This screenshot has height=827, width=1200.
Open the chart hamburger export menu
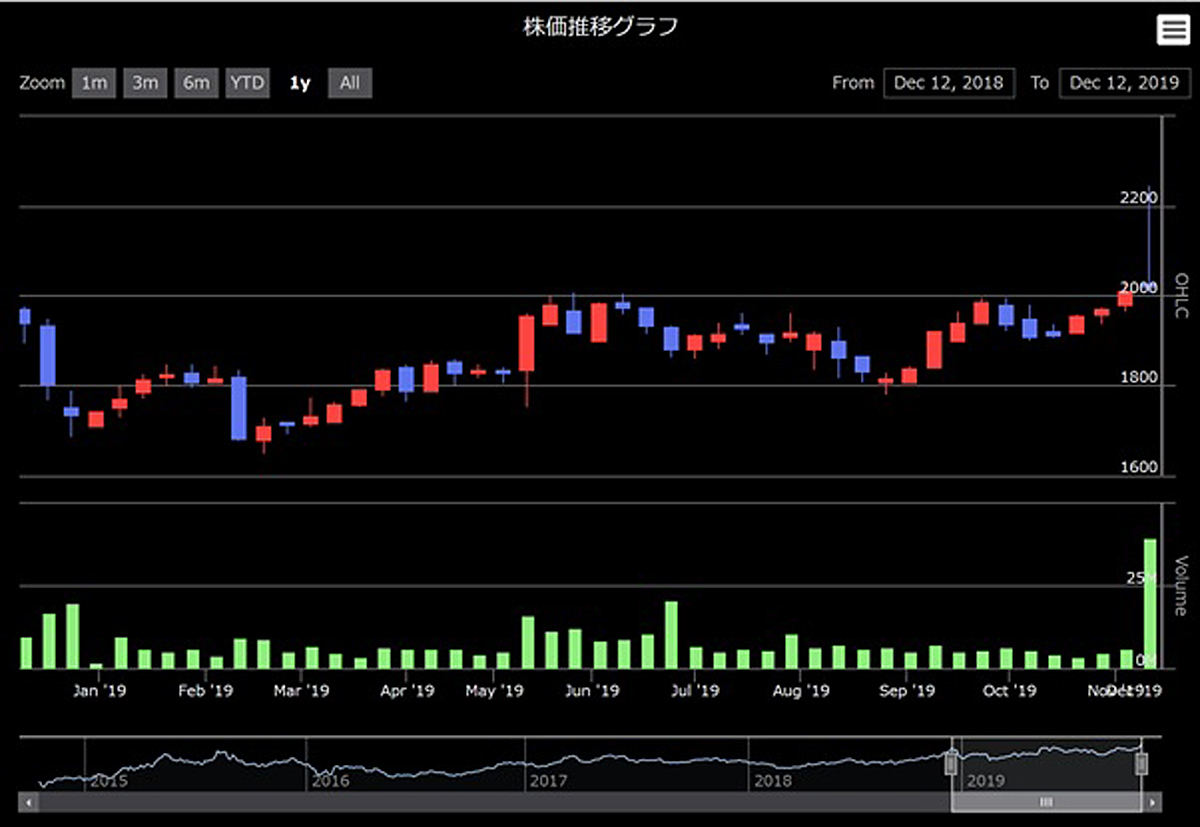(1175, 30)
